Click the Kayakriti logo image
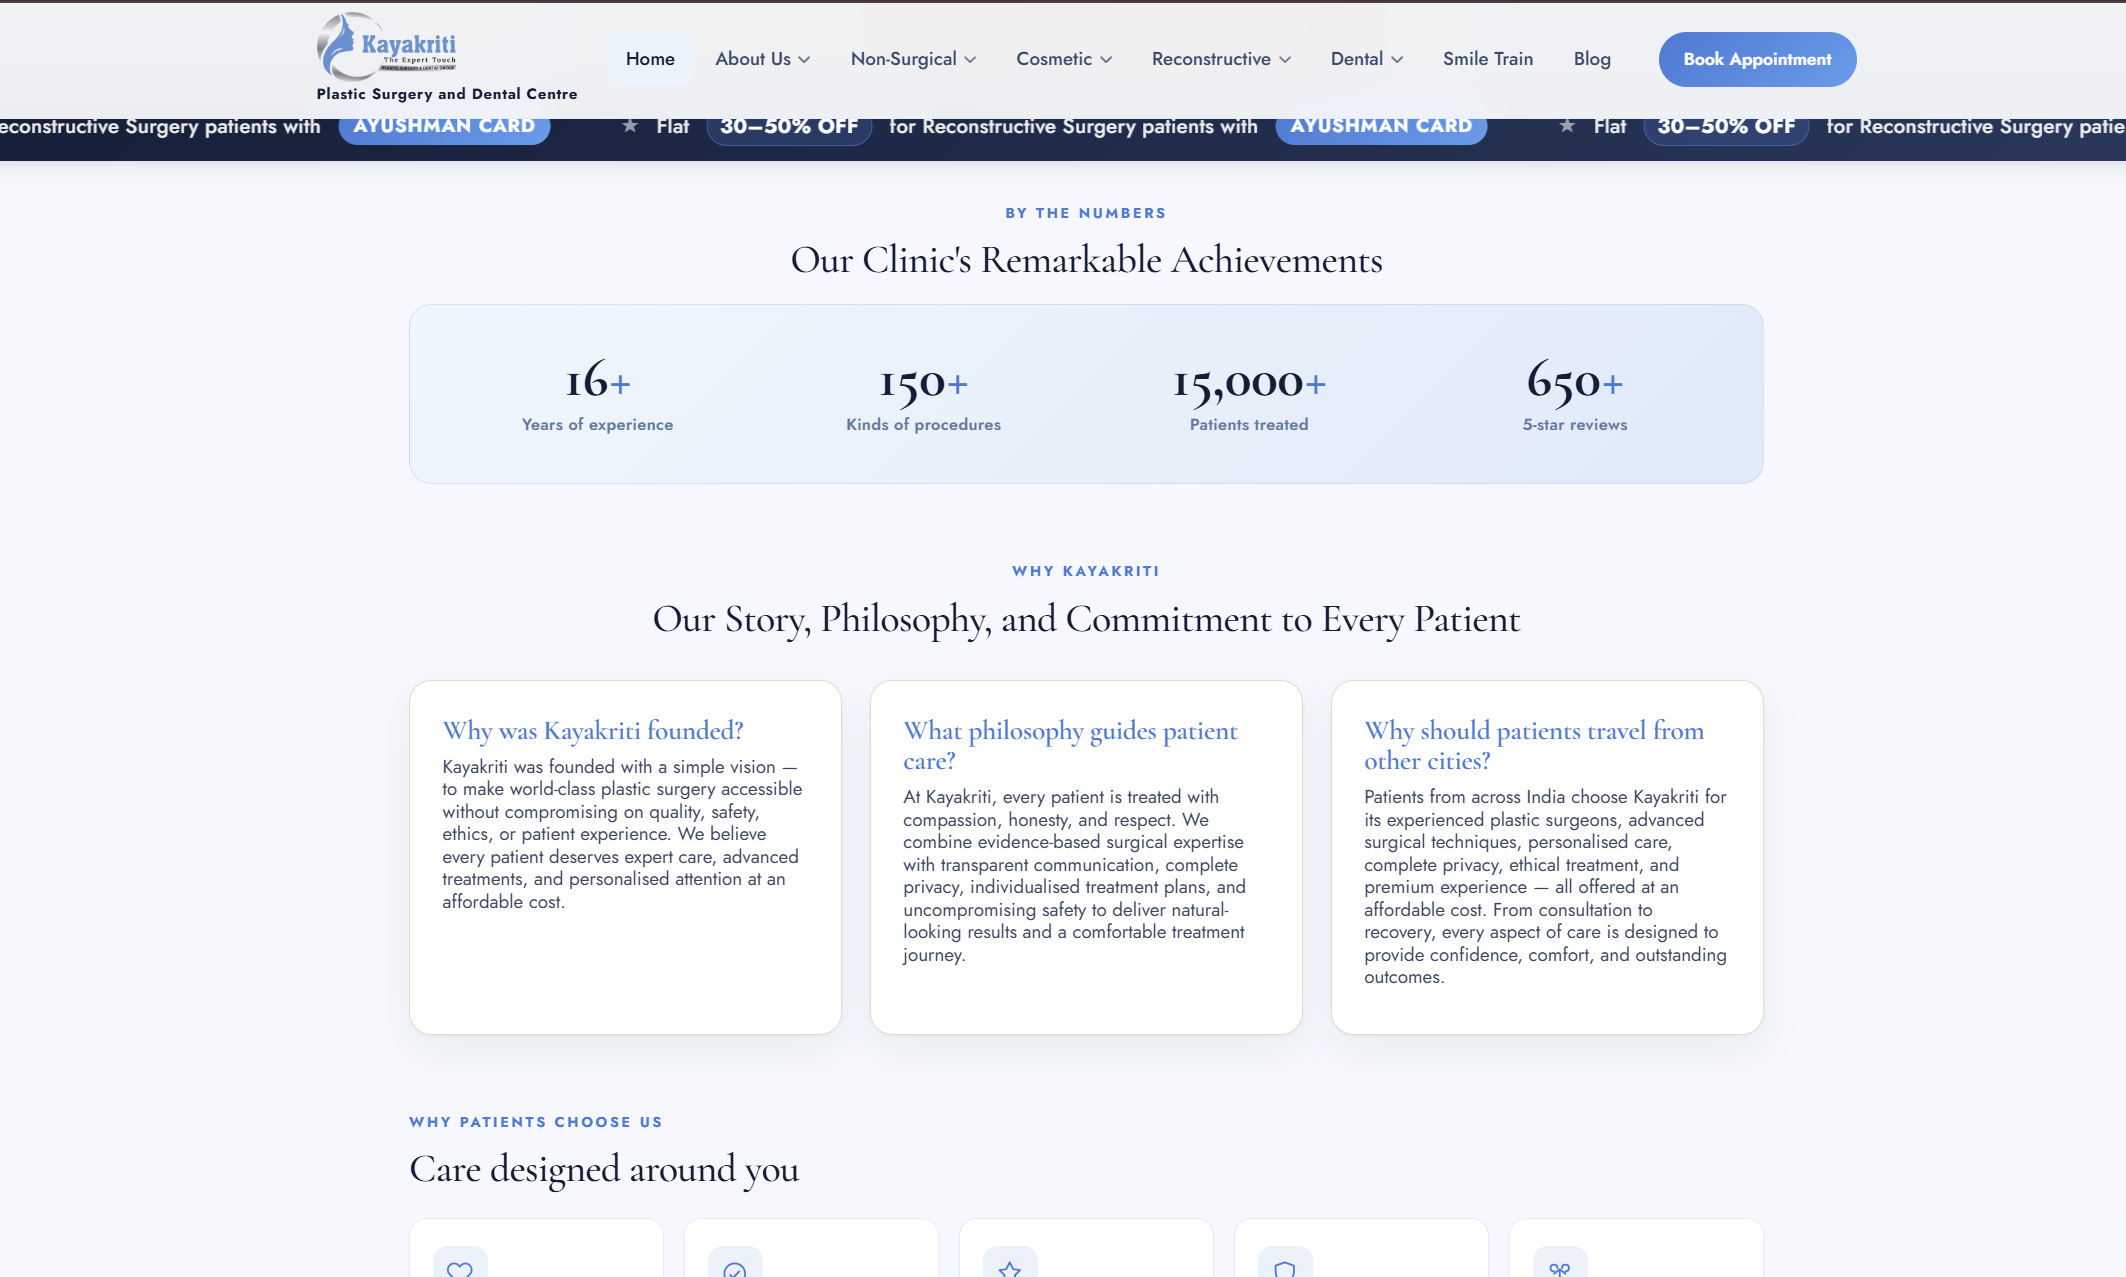The width and height of the screenshot is (2126, 1277). click(x=387, y=47)
